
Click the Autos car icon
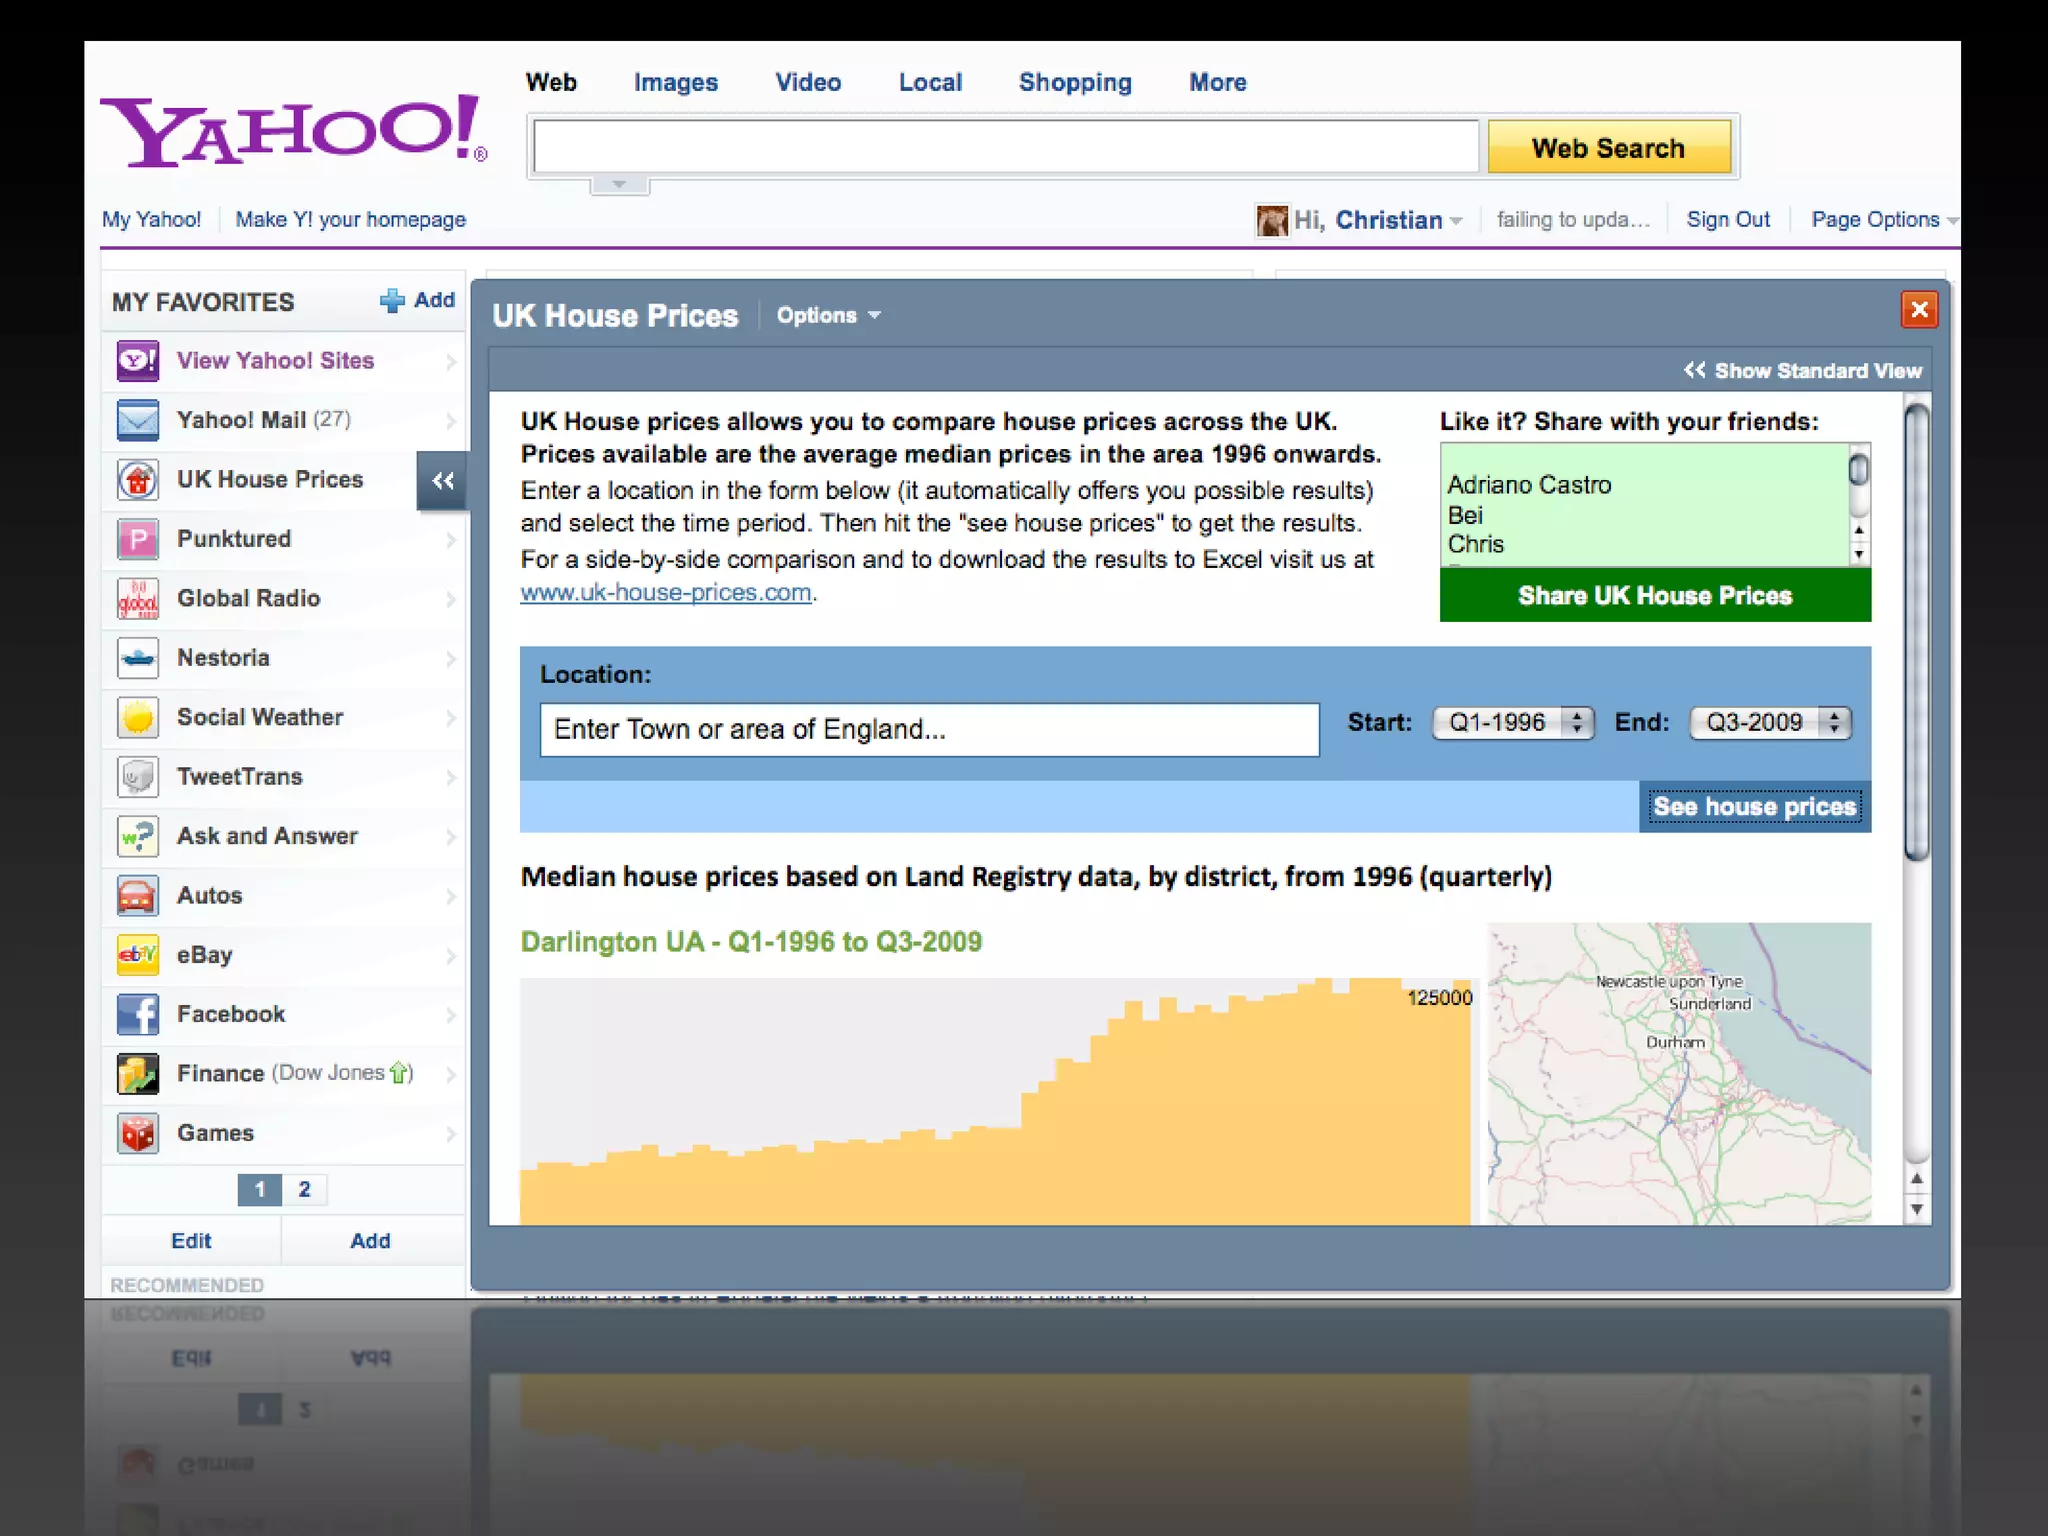pos(138,895)
